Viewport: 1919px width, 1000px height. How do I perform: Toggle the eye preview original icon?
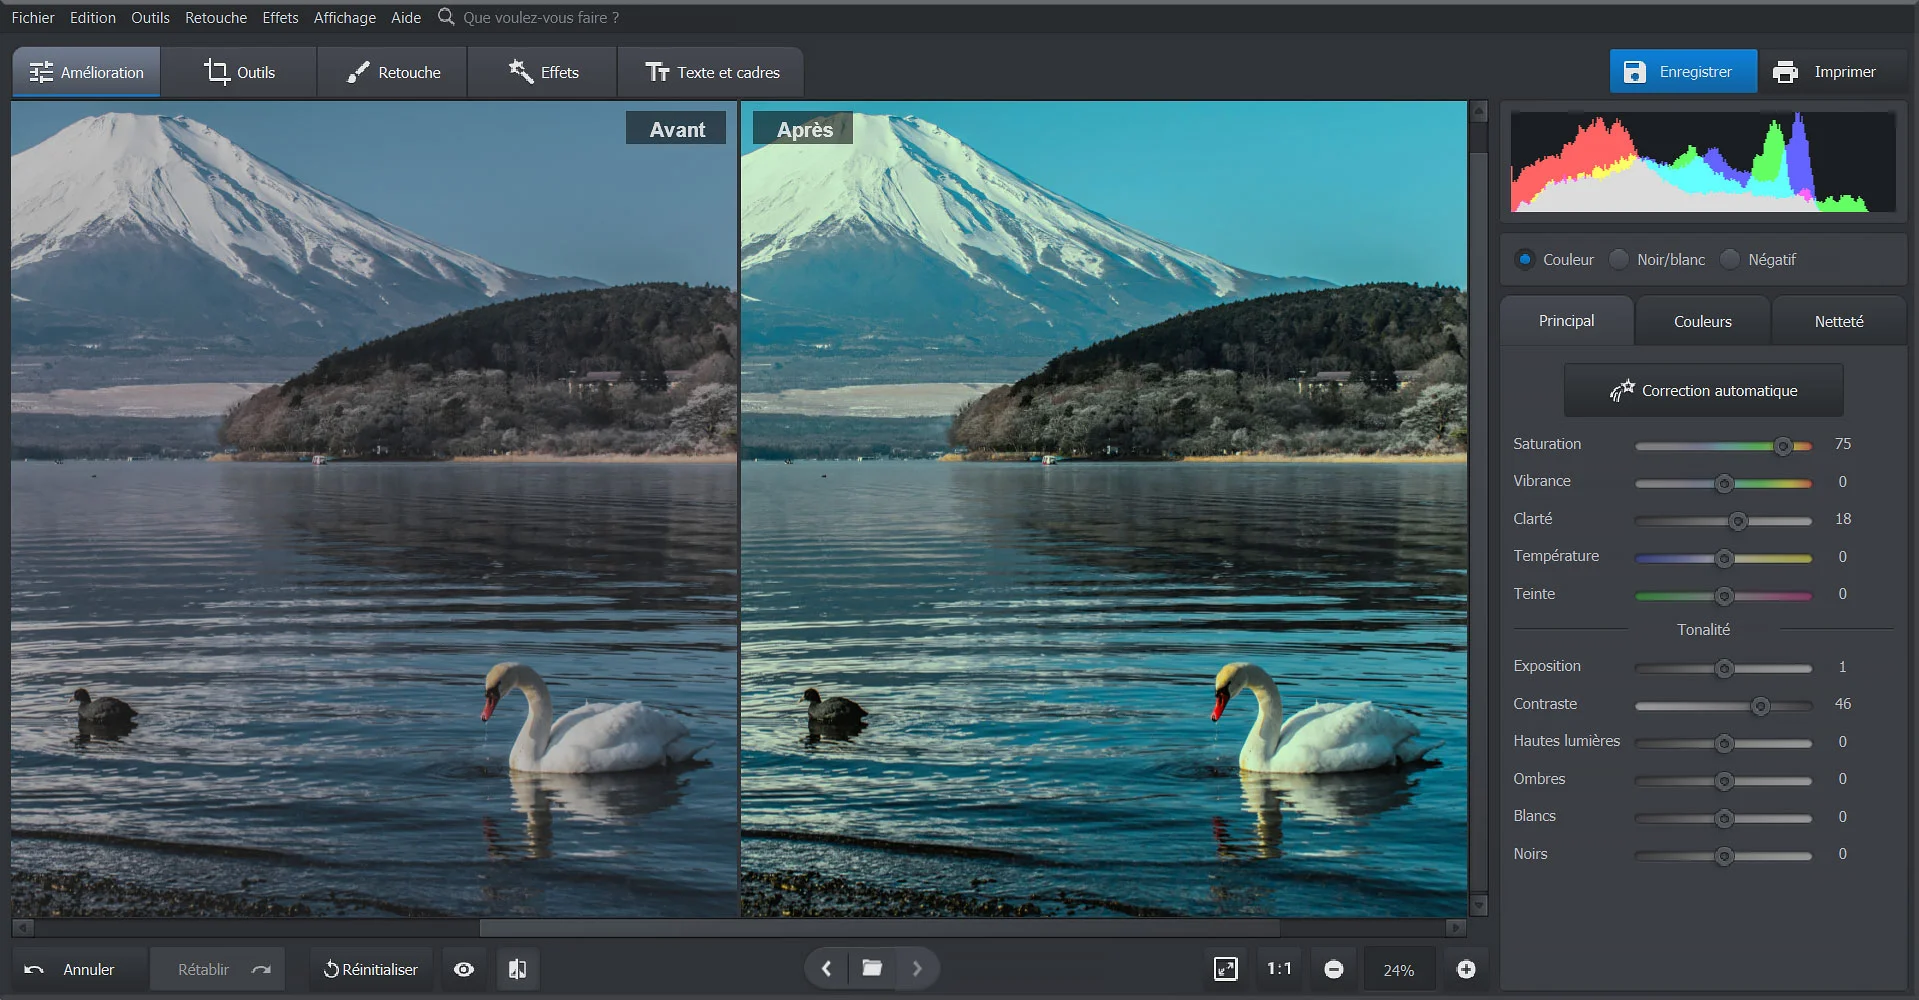coord(464,969)
